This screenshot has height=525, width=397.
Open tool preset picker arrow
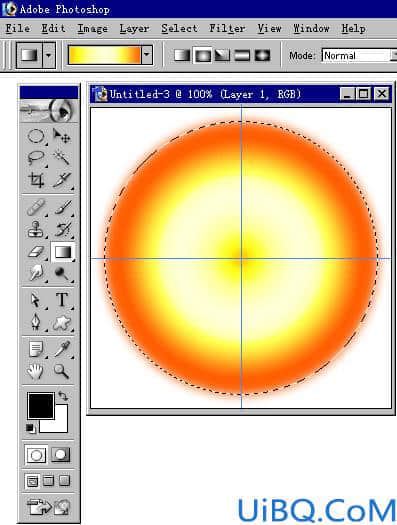pyautogui.click(x=49, y=55)
